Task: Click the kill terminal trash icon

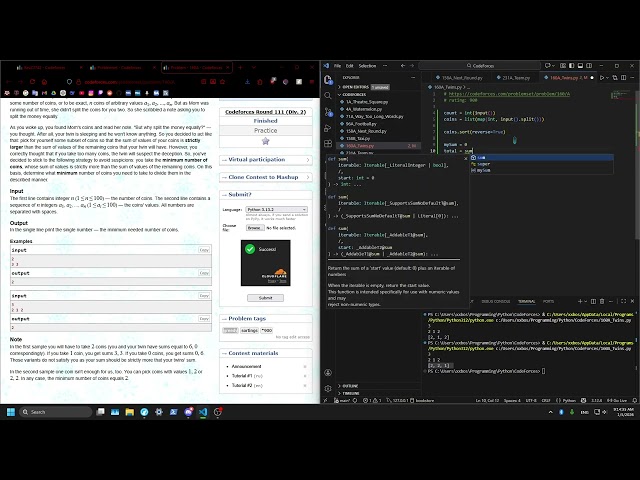Action: (x=602, y=301)
